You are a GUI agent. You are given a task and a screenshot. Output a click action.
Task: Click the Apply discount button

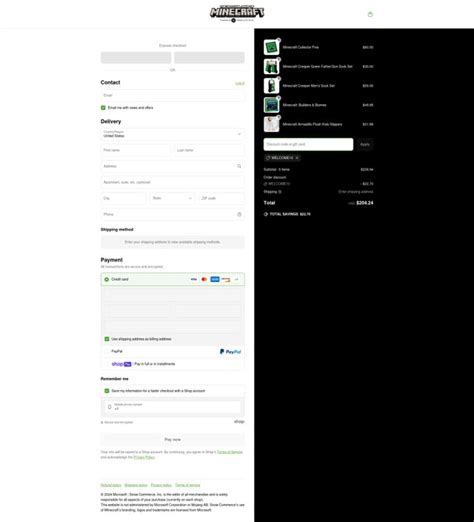[x=365, y=144]
